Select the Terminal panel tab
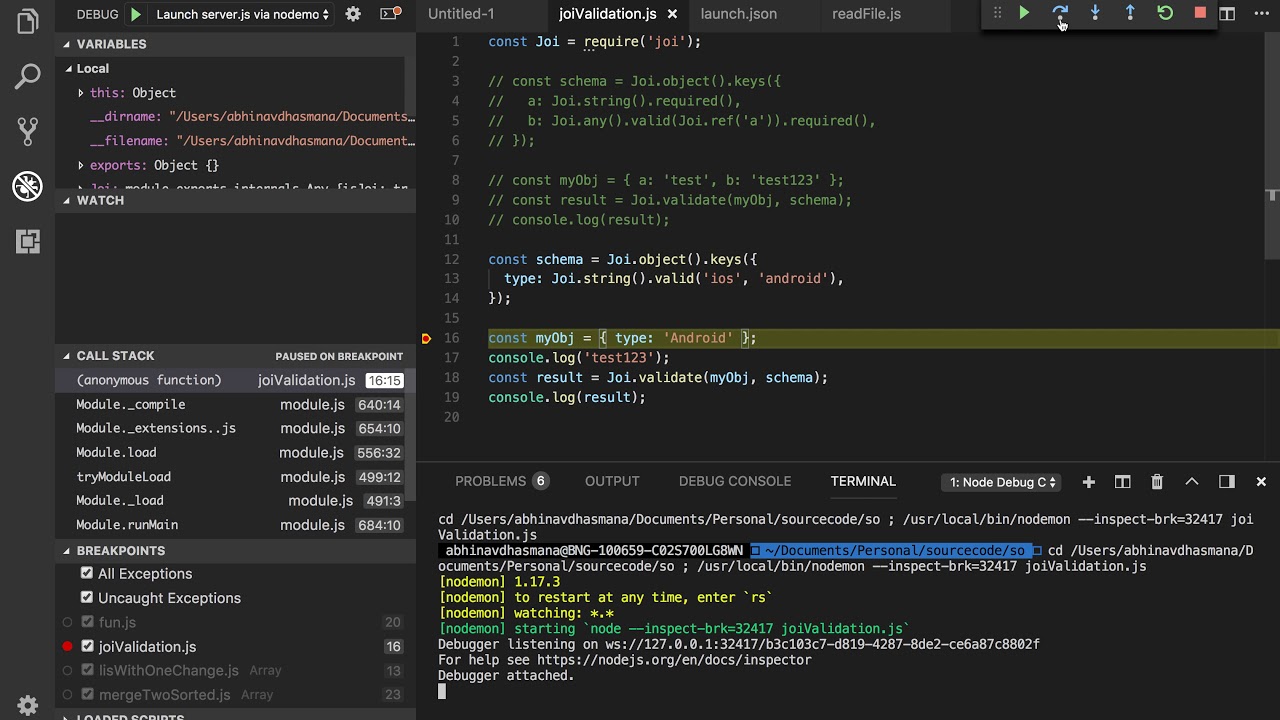The image size is (1280, 720). click(863, 481)
